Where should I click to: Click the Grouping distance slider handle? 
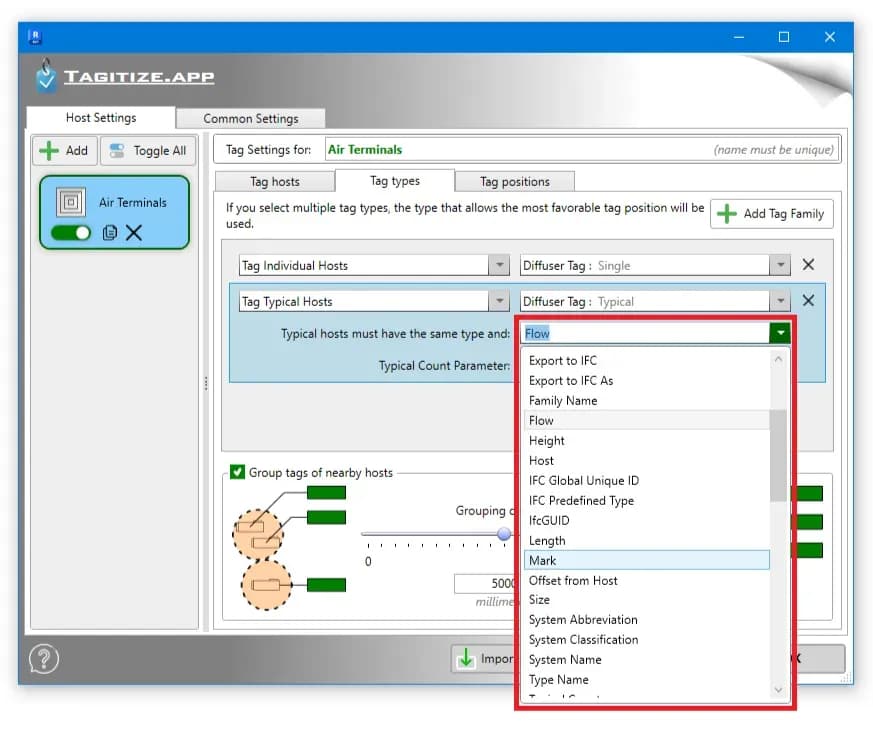pos(504,534)
